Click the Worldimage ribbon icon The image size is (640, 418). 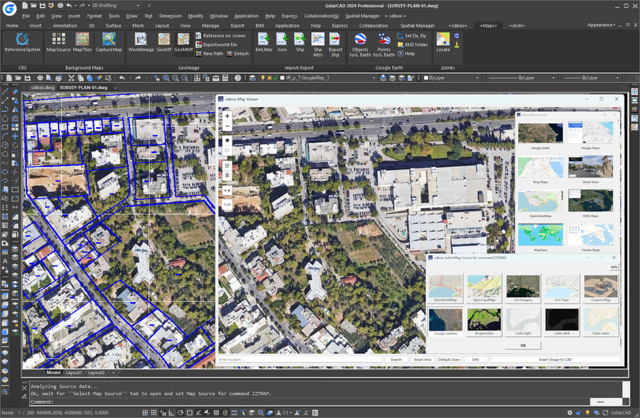[x=141, y=42]
